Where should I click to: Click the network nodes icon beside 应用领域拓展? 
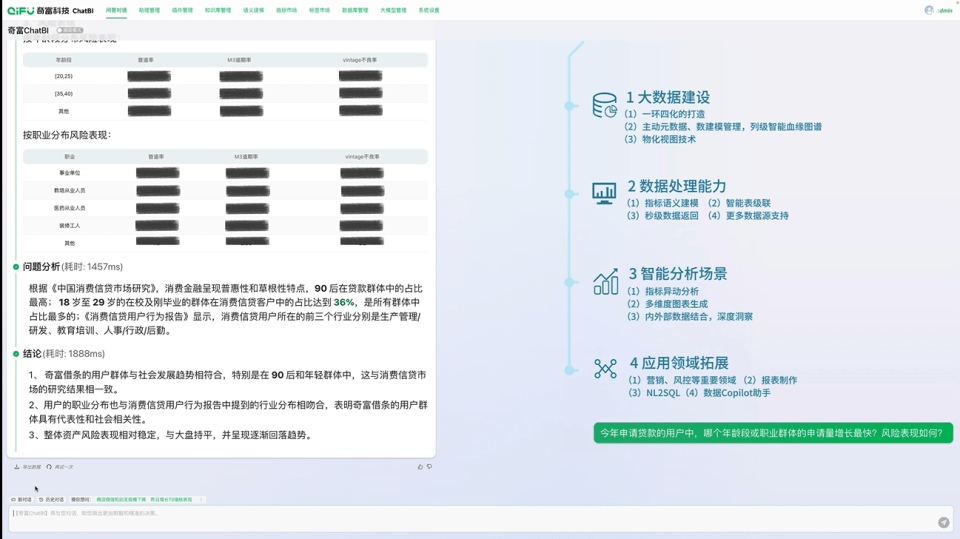point(606,368)
